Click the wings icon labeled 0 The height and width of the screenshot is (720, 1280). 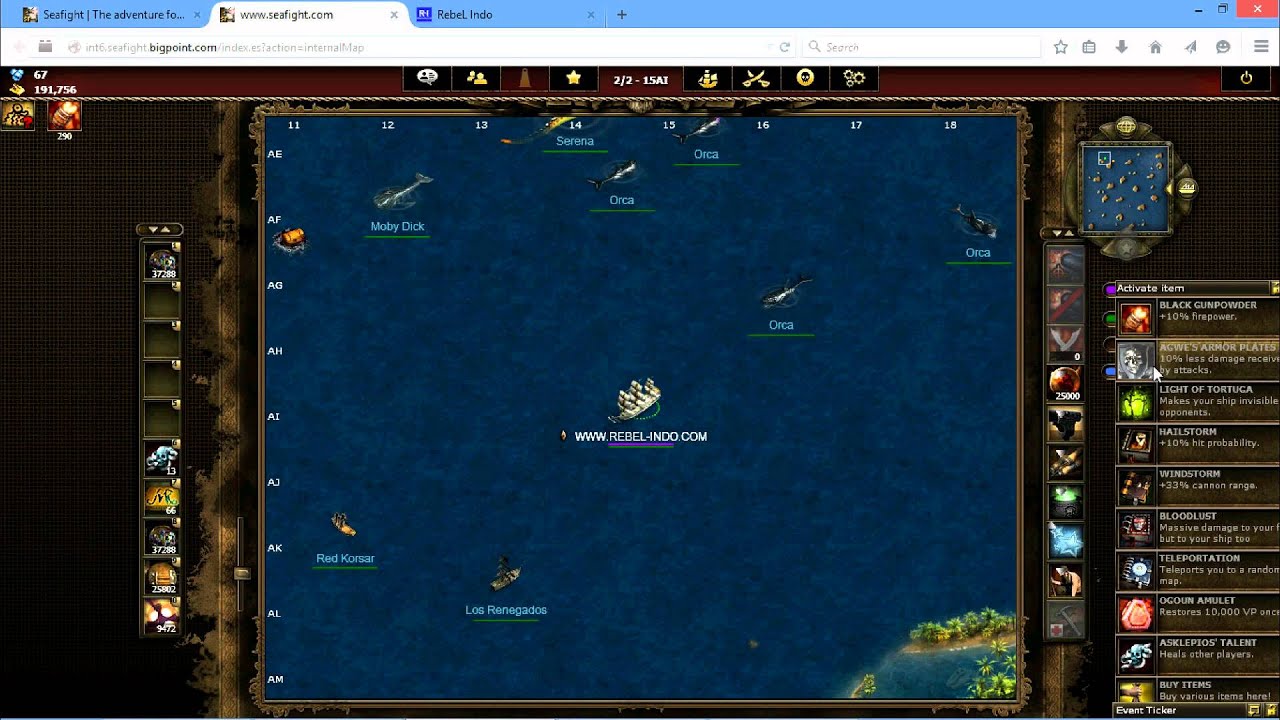[x=1066, y=344]
